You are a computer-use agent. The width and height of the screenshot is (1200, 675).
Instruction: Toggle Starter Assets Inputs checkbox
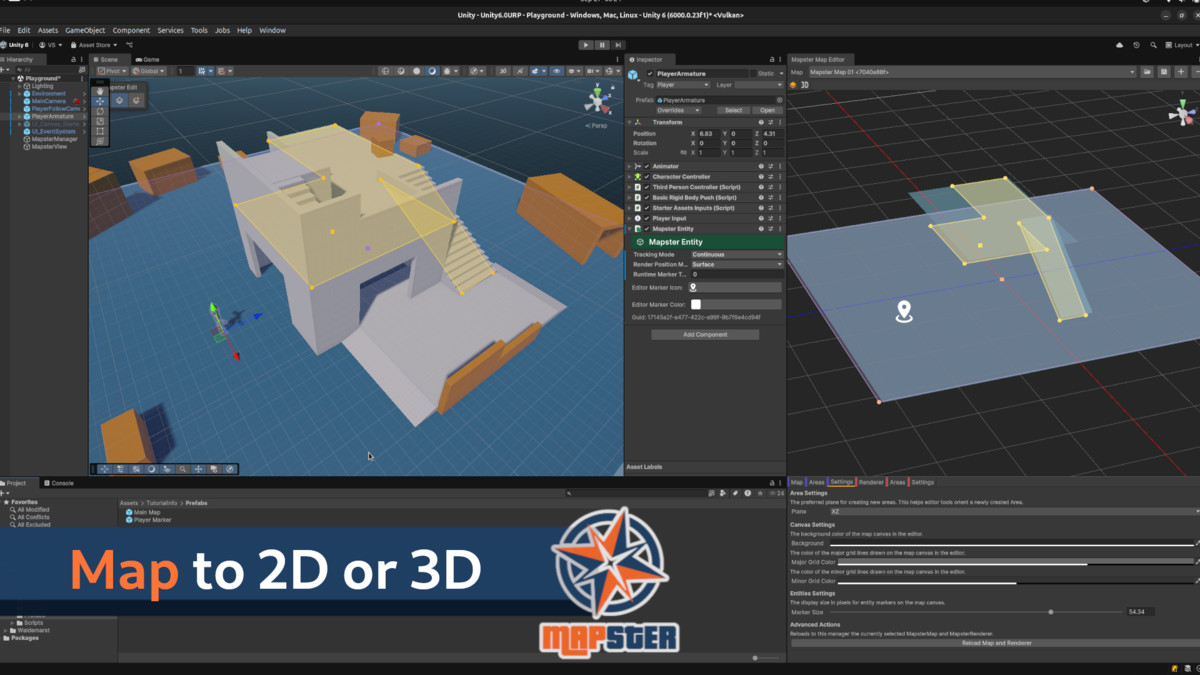coord(647,208)
